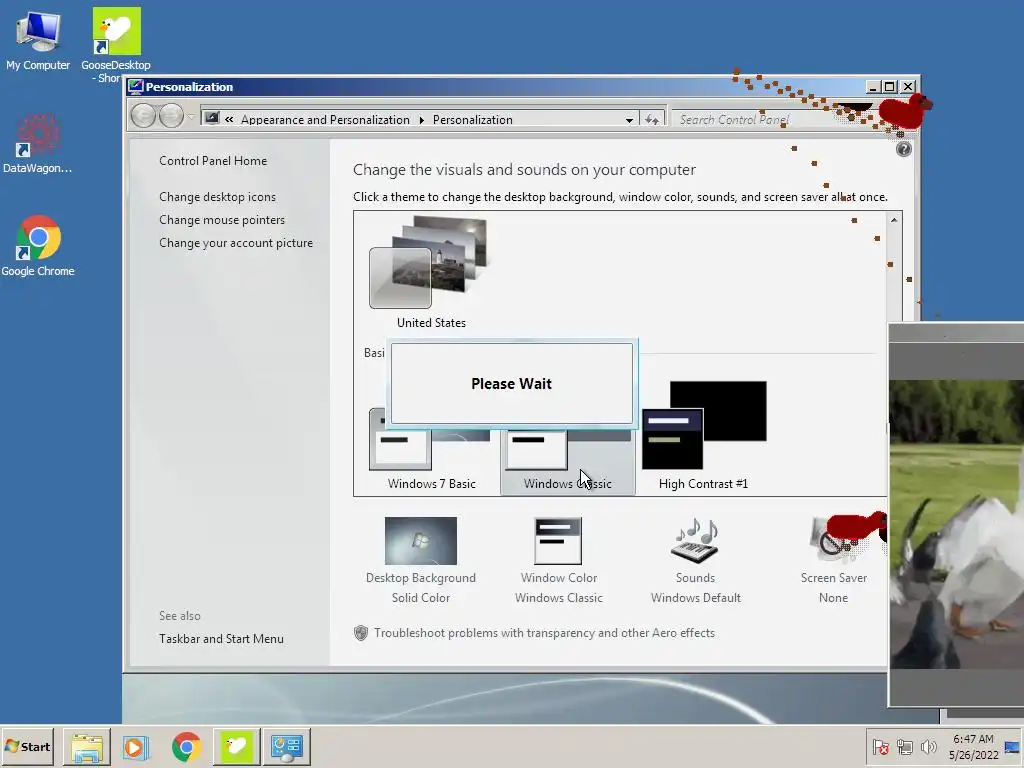Expand breadcrumb arrow before Personalization
The height and width of the screenshot is (768, 1024).
[x=421, y=120]
